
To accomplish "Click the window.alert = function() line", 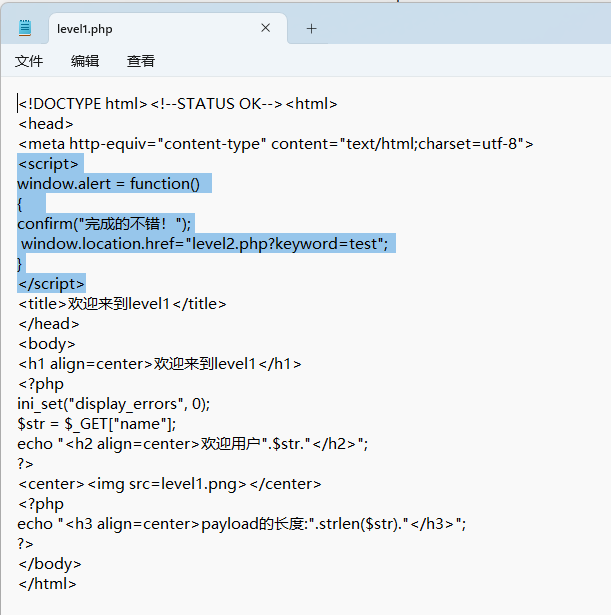I will coord(109,184).
